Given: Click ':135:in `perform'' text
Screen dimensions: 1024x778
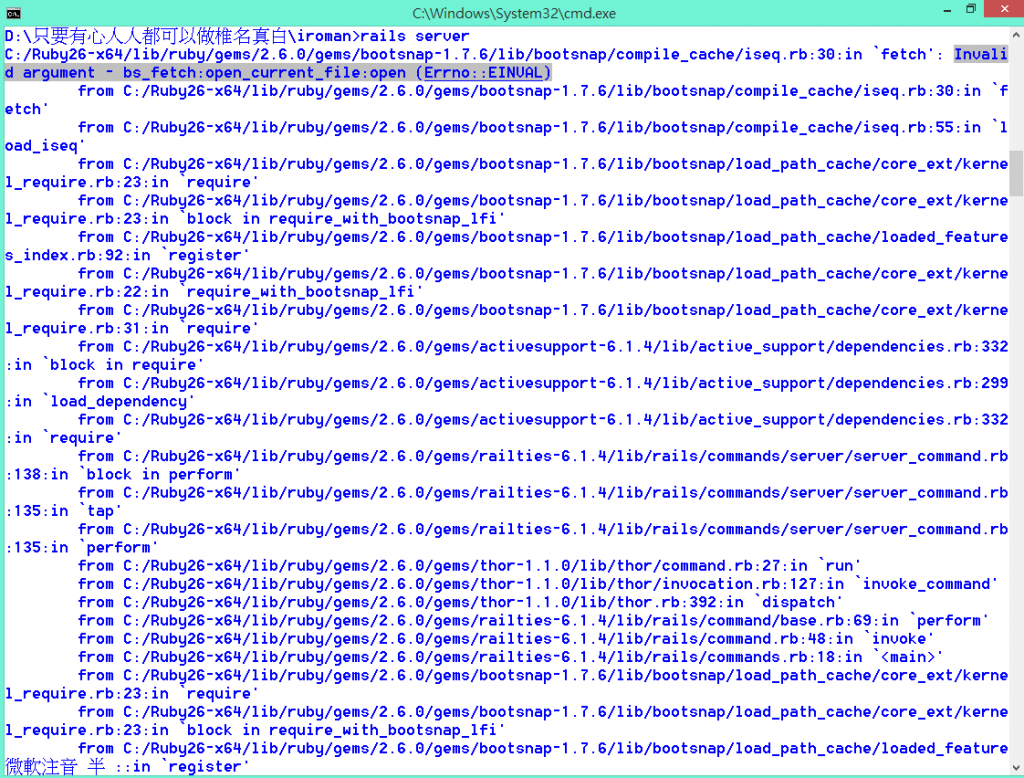Looking at the screenshot, I should (x=81, y=548).
